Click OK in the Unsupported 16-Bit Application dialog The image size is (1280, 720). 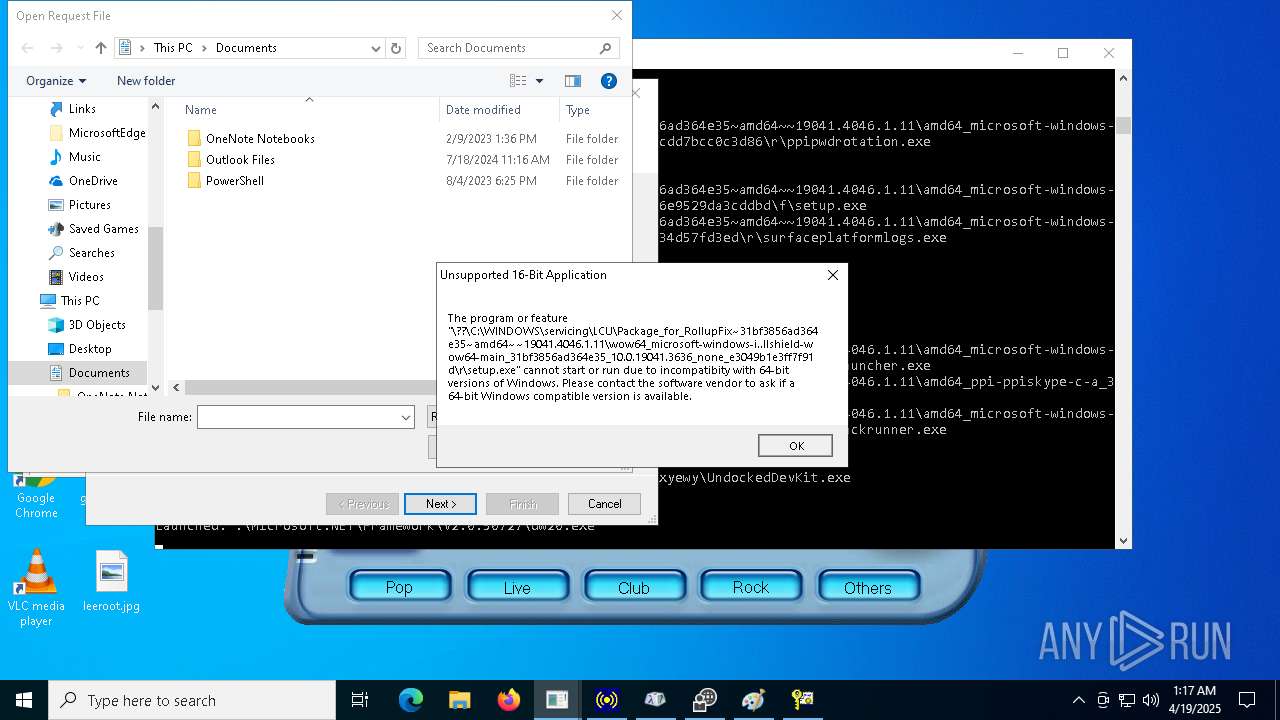pyautogui.click(x=795, y=446)
